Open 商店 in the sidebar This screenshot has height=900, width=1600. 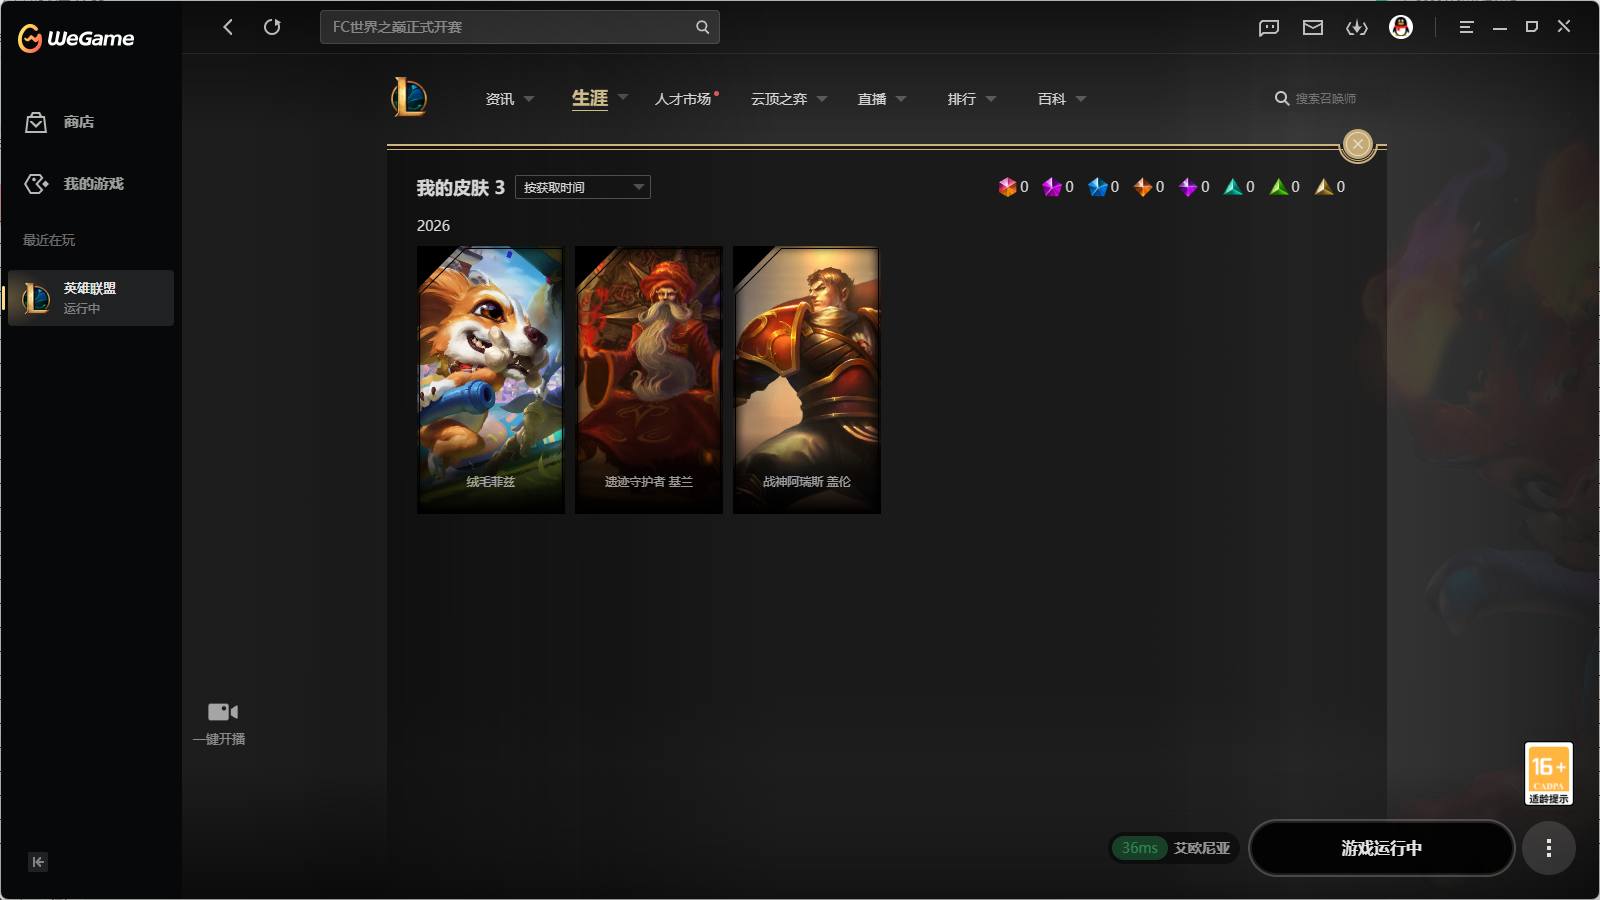79,122
